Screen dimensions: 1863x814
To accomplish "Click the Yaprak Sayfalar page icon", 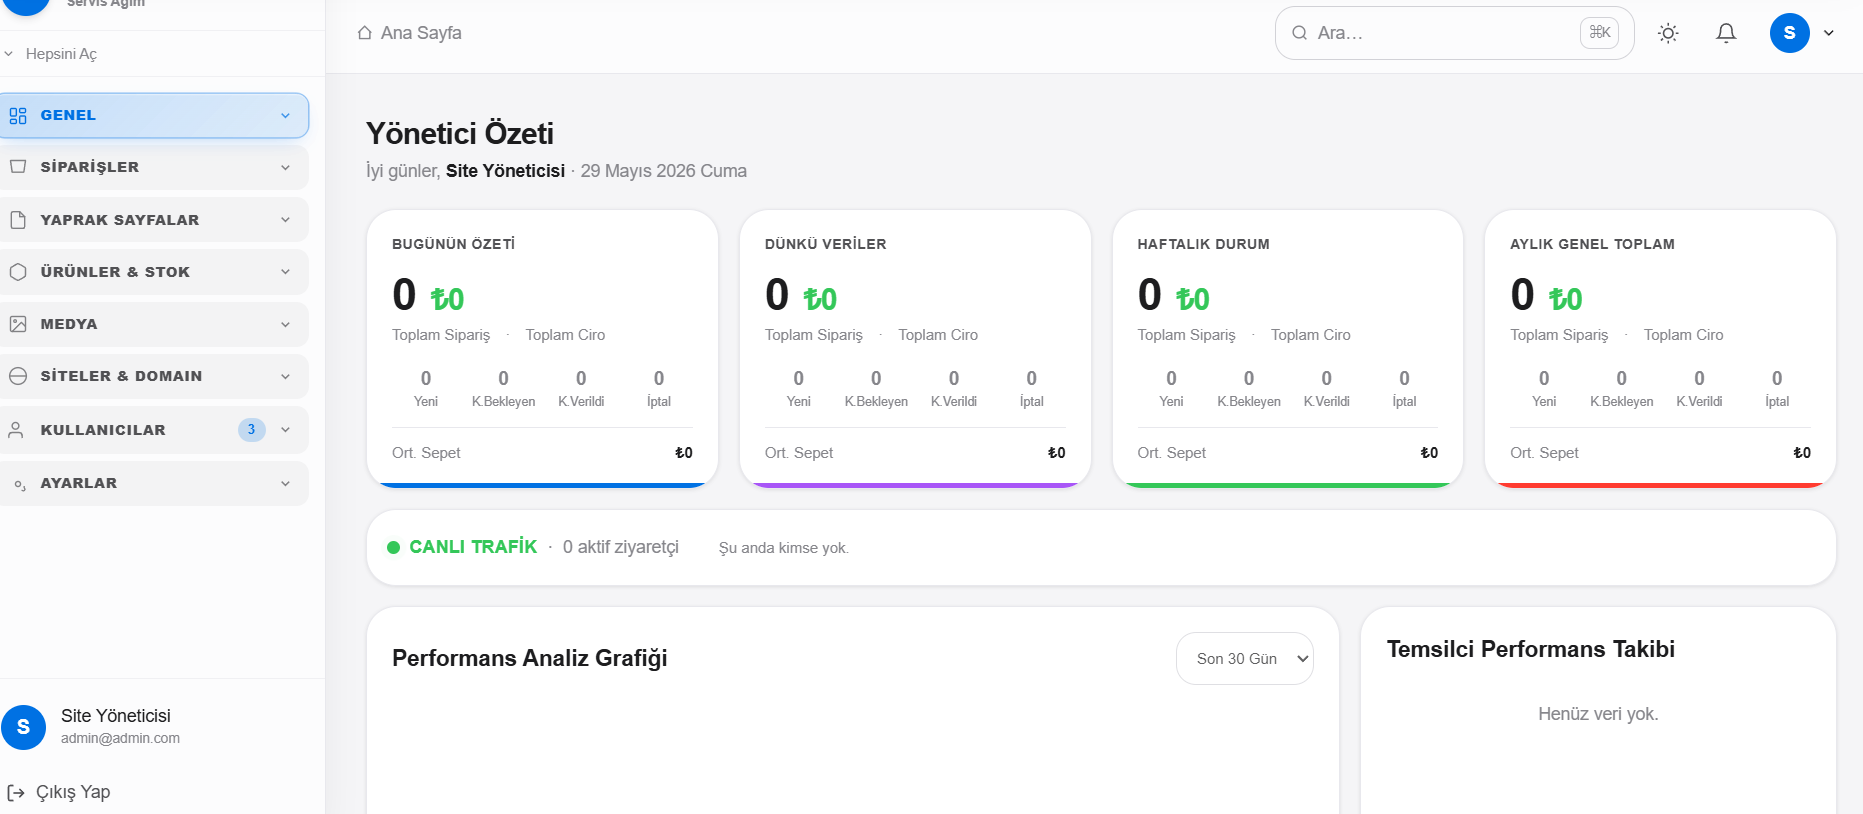I will pyautogui.click(x=18, y=220).
